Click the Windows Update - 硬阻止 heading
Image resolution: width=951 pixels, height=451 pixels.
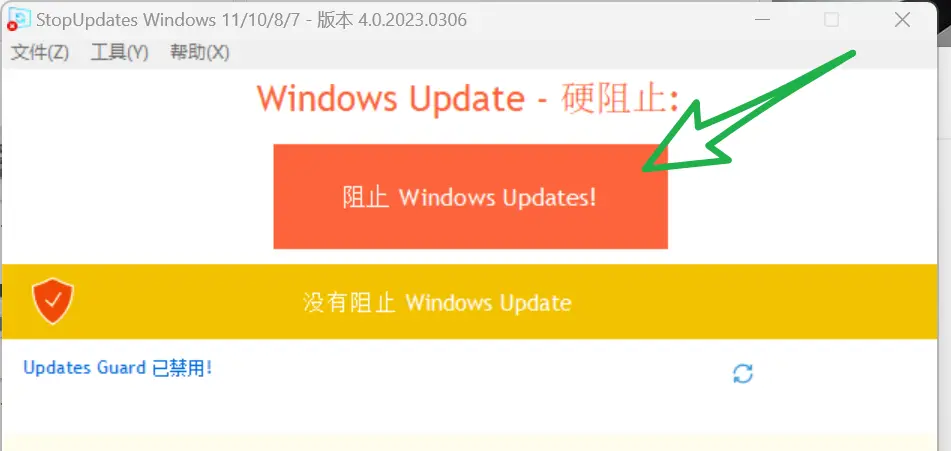coord(468,99)
